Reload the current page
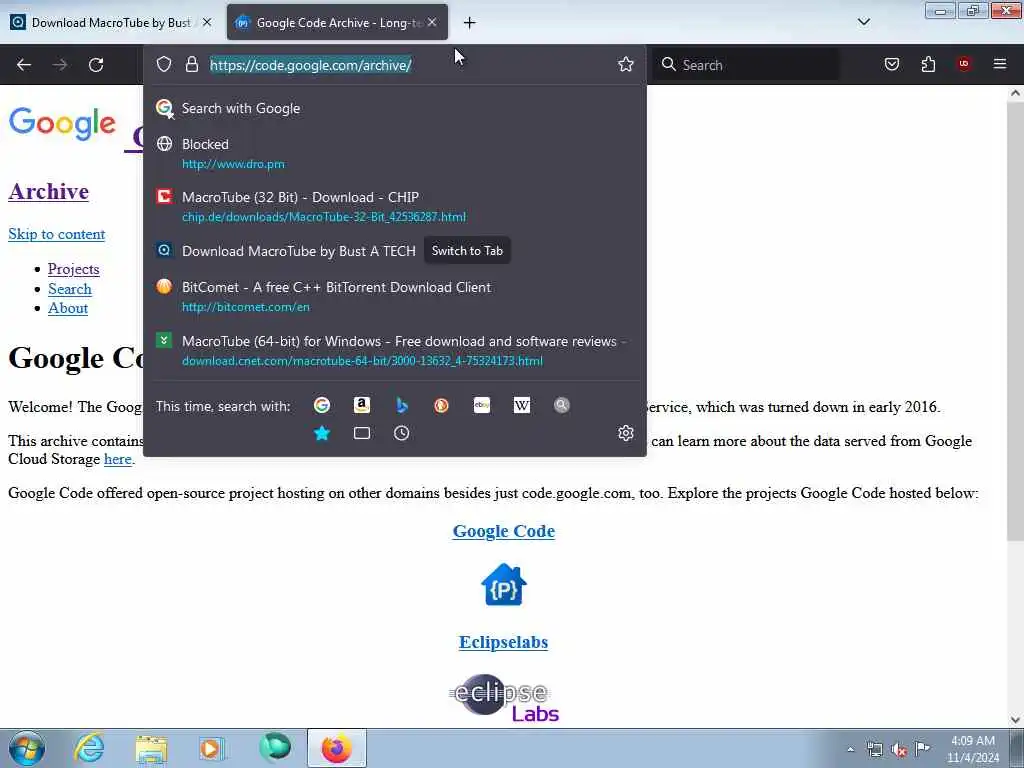This screenshot has width=1024, height=768. point(96,65)
